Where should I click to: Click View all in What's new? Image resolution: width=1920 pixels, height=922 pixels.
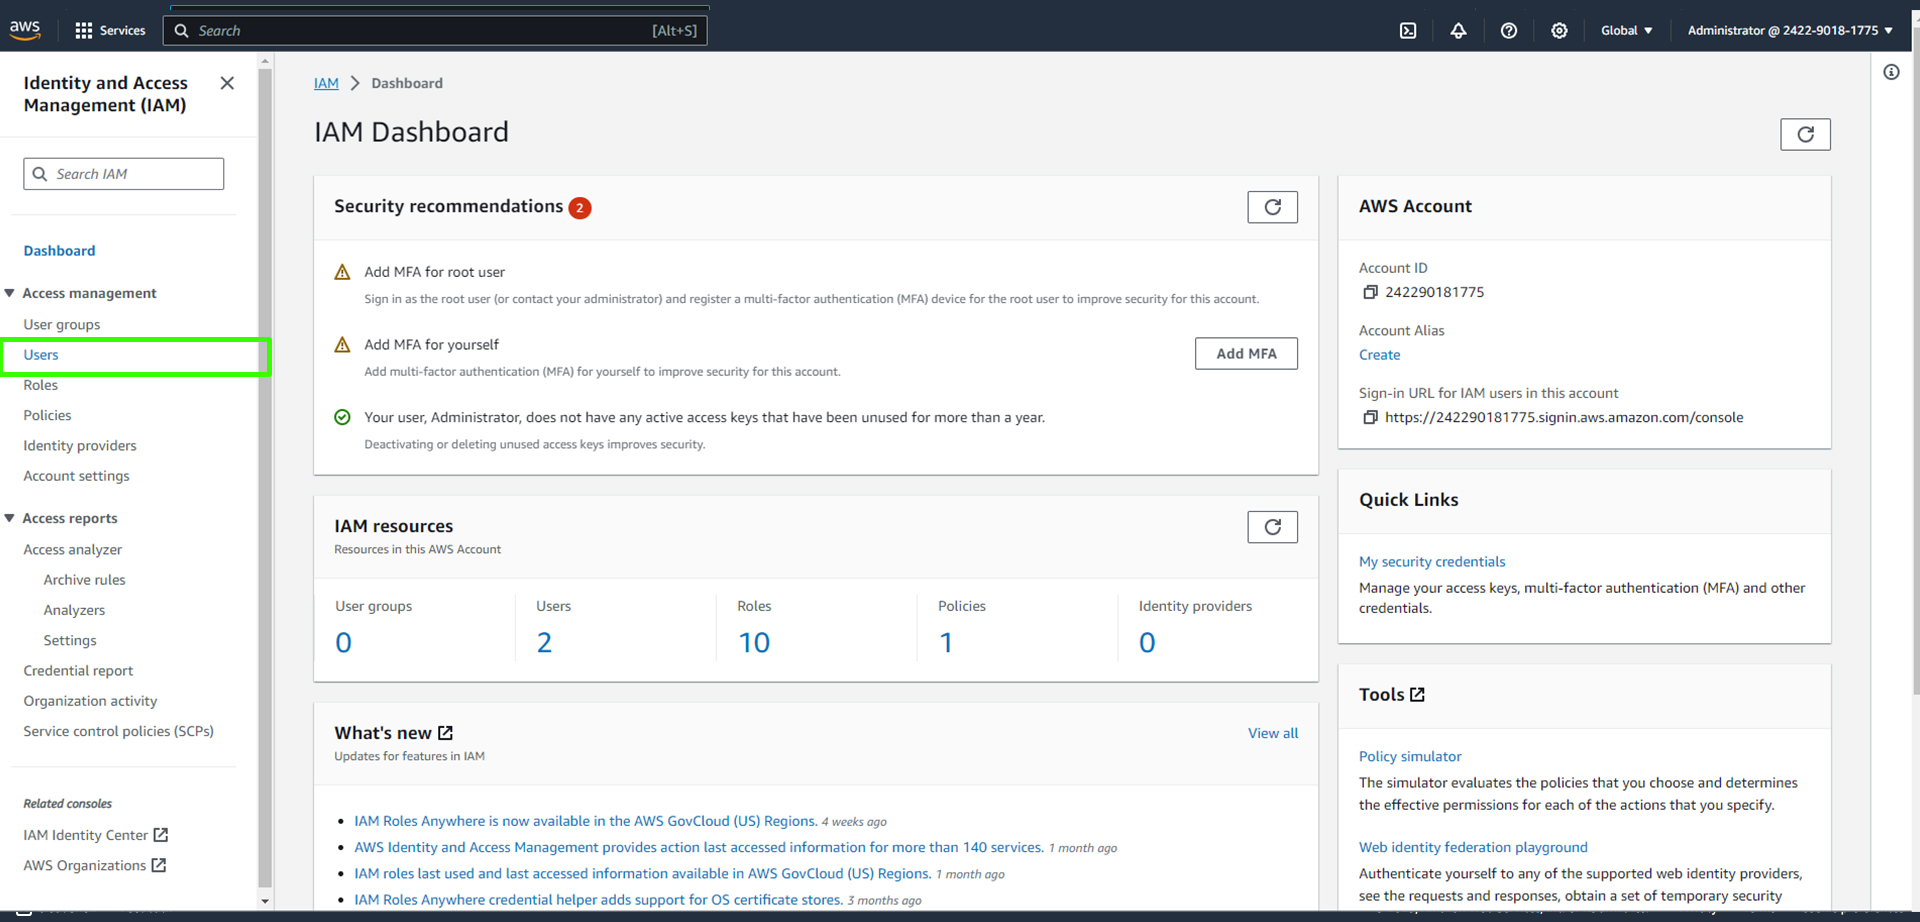1273,733
